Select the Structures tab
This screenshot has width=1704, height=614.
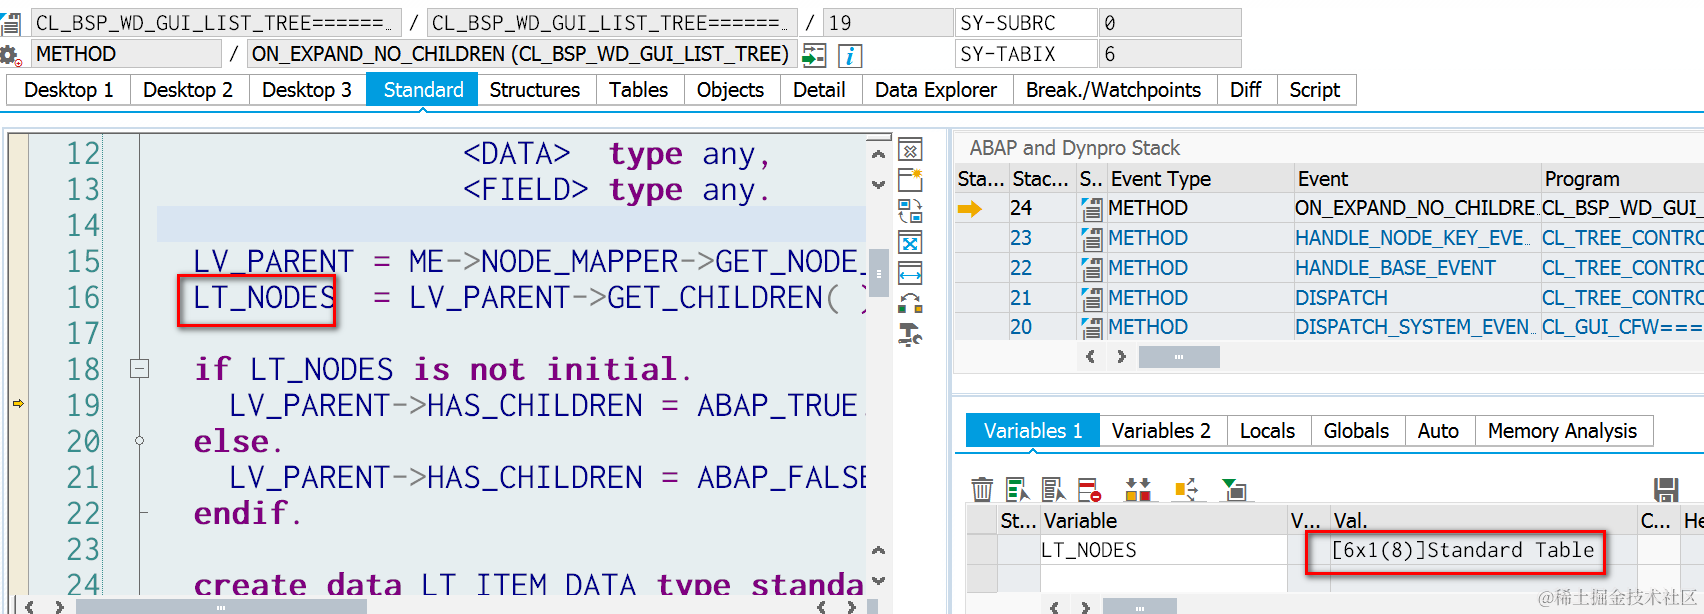click(535, 90)
